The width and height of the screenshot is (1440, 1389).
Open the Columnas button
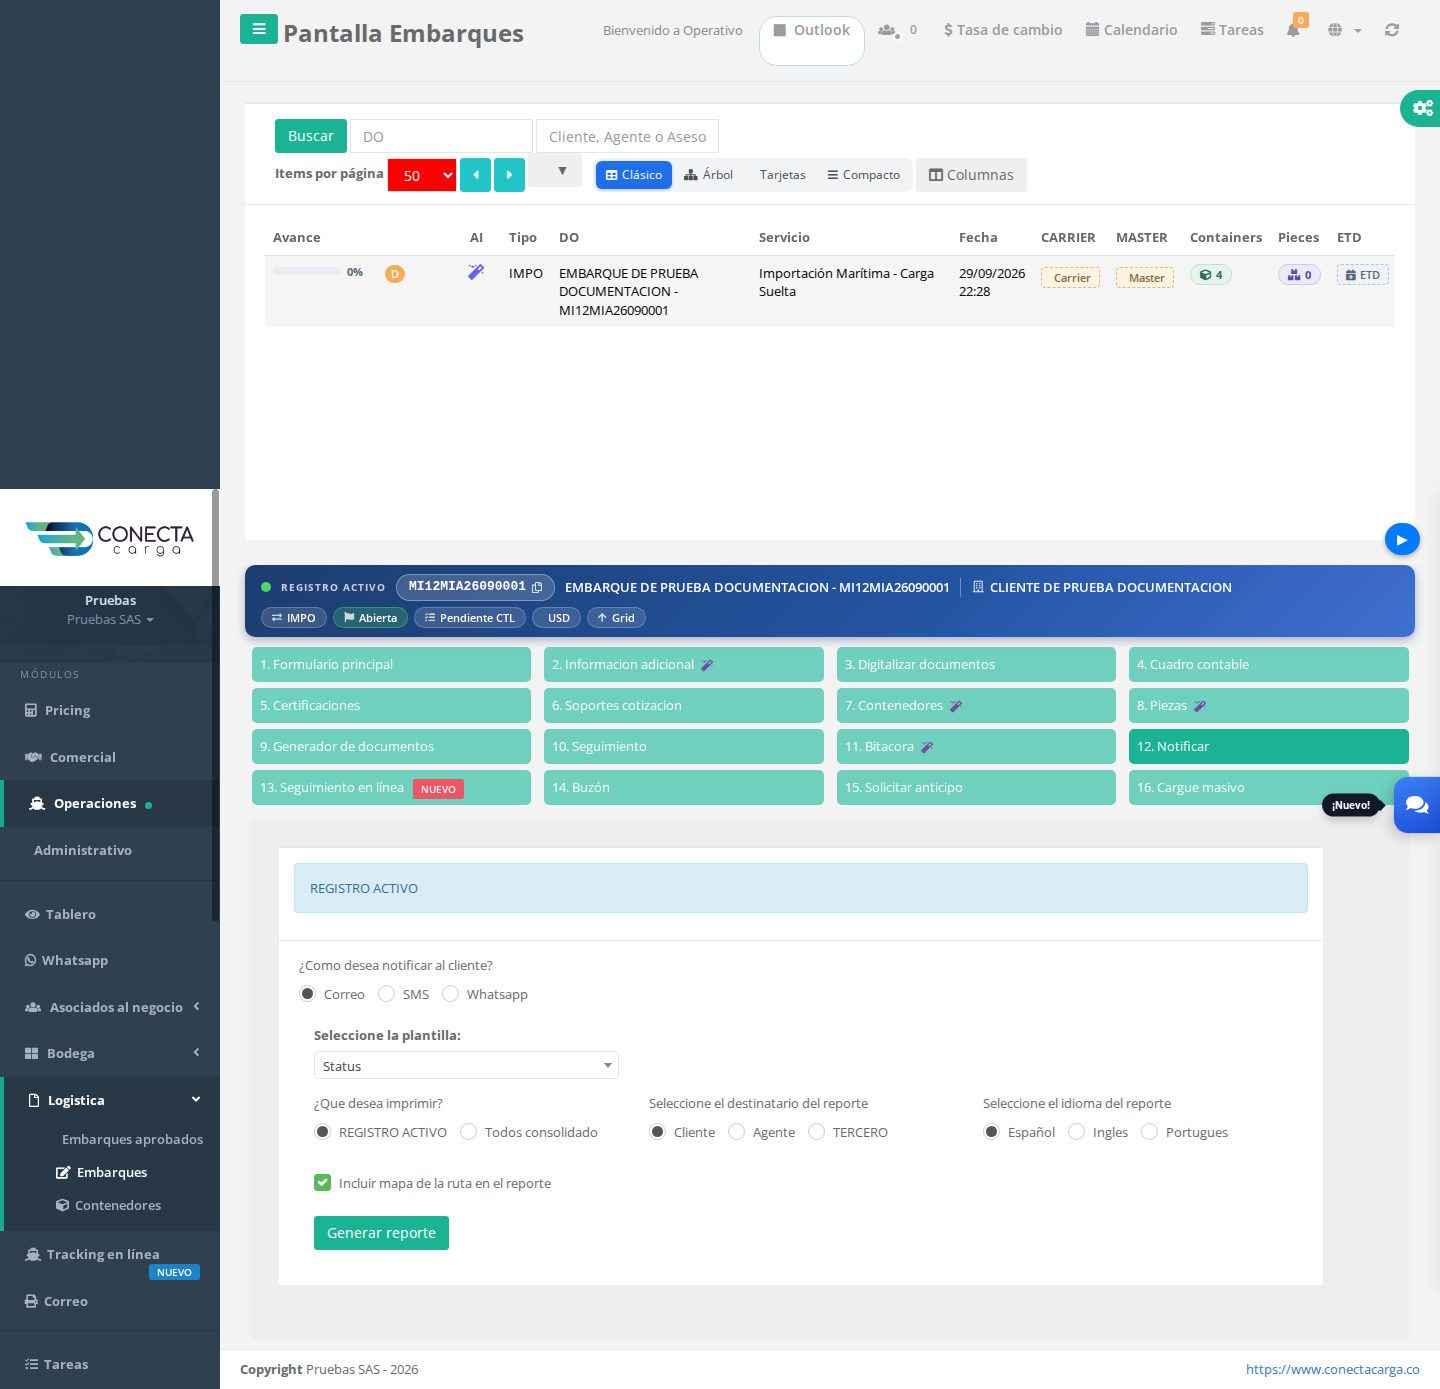click(x=971, y=175)
